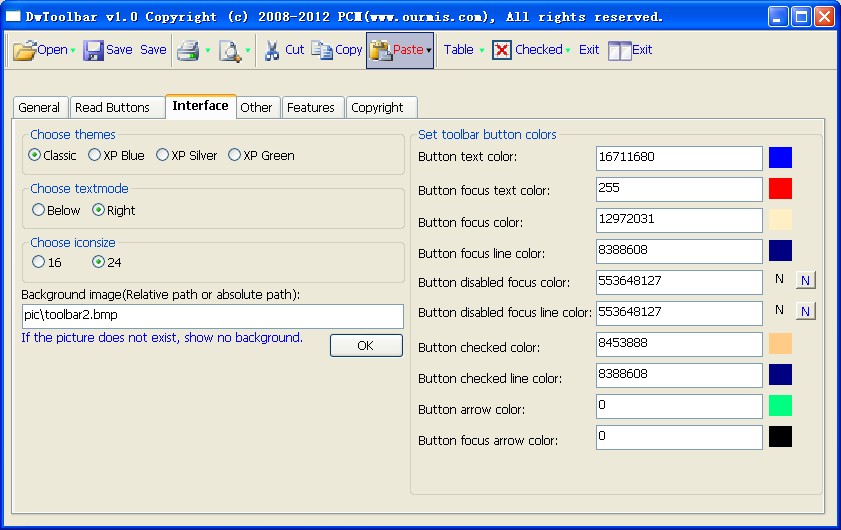Click the Button disabled focus color field

679,282
